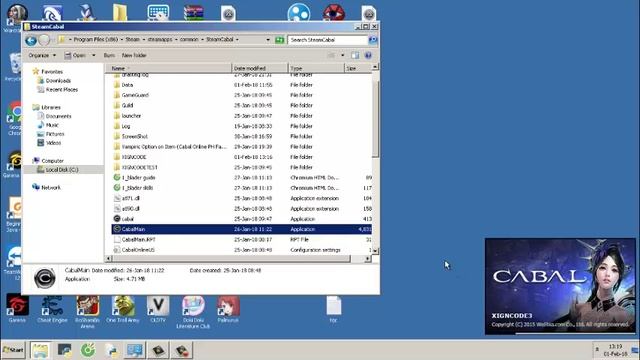Go back using Explorer's Back arrow
The image size is (640, 360).
(31, 40)
